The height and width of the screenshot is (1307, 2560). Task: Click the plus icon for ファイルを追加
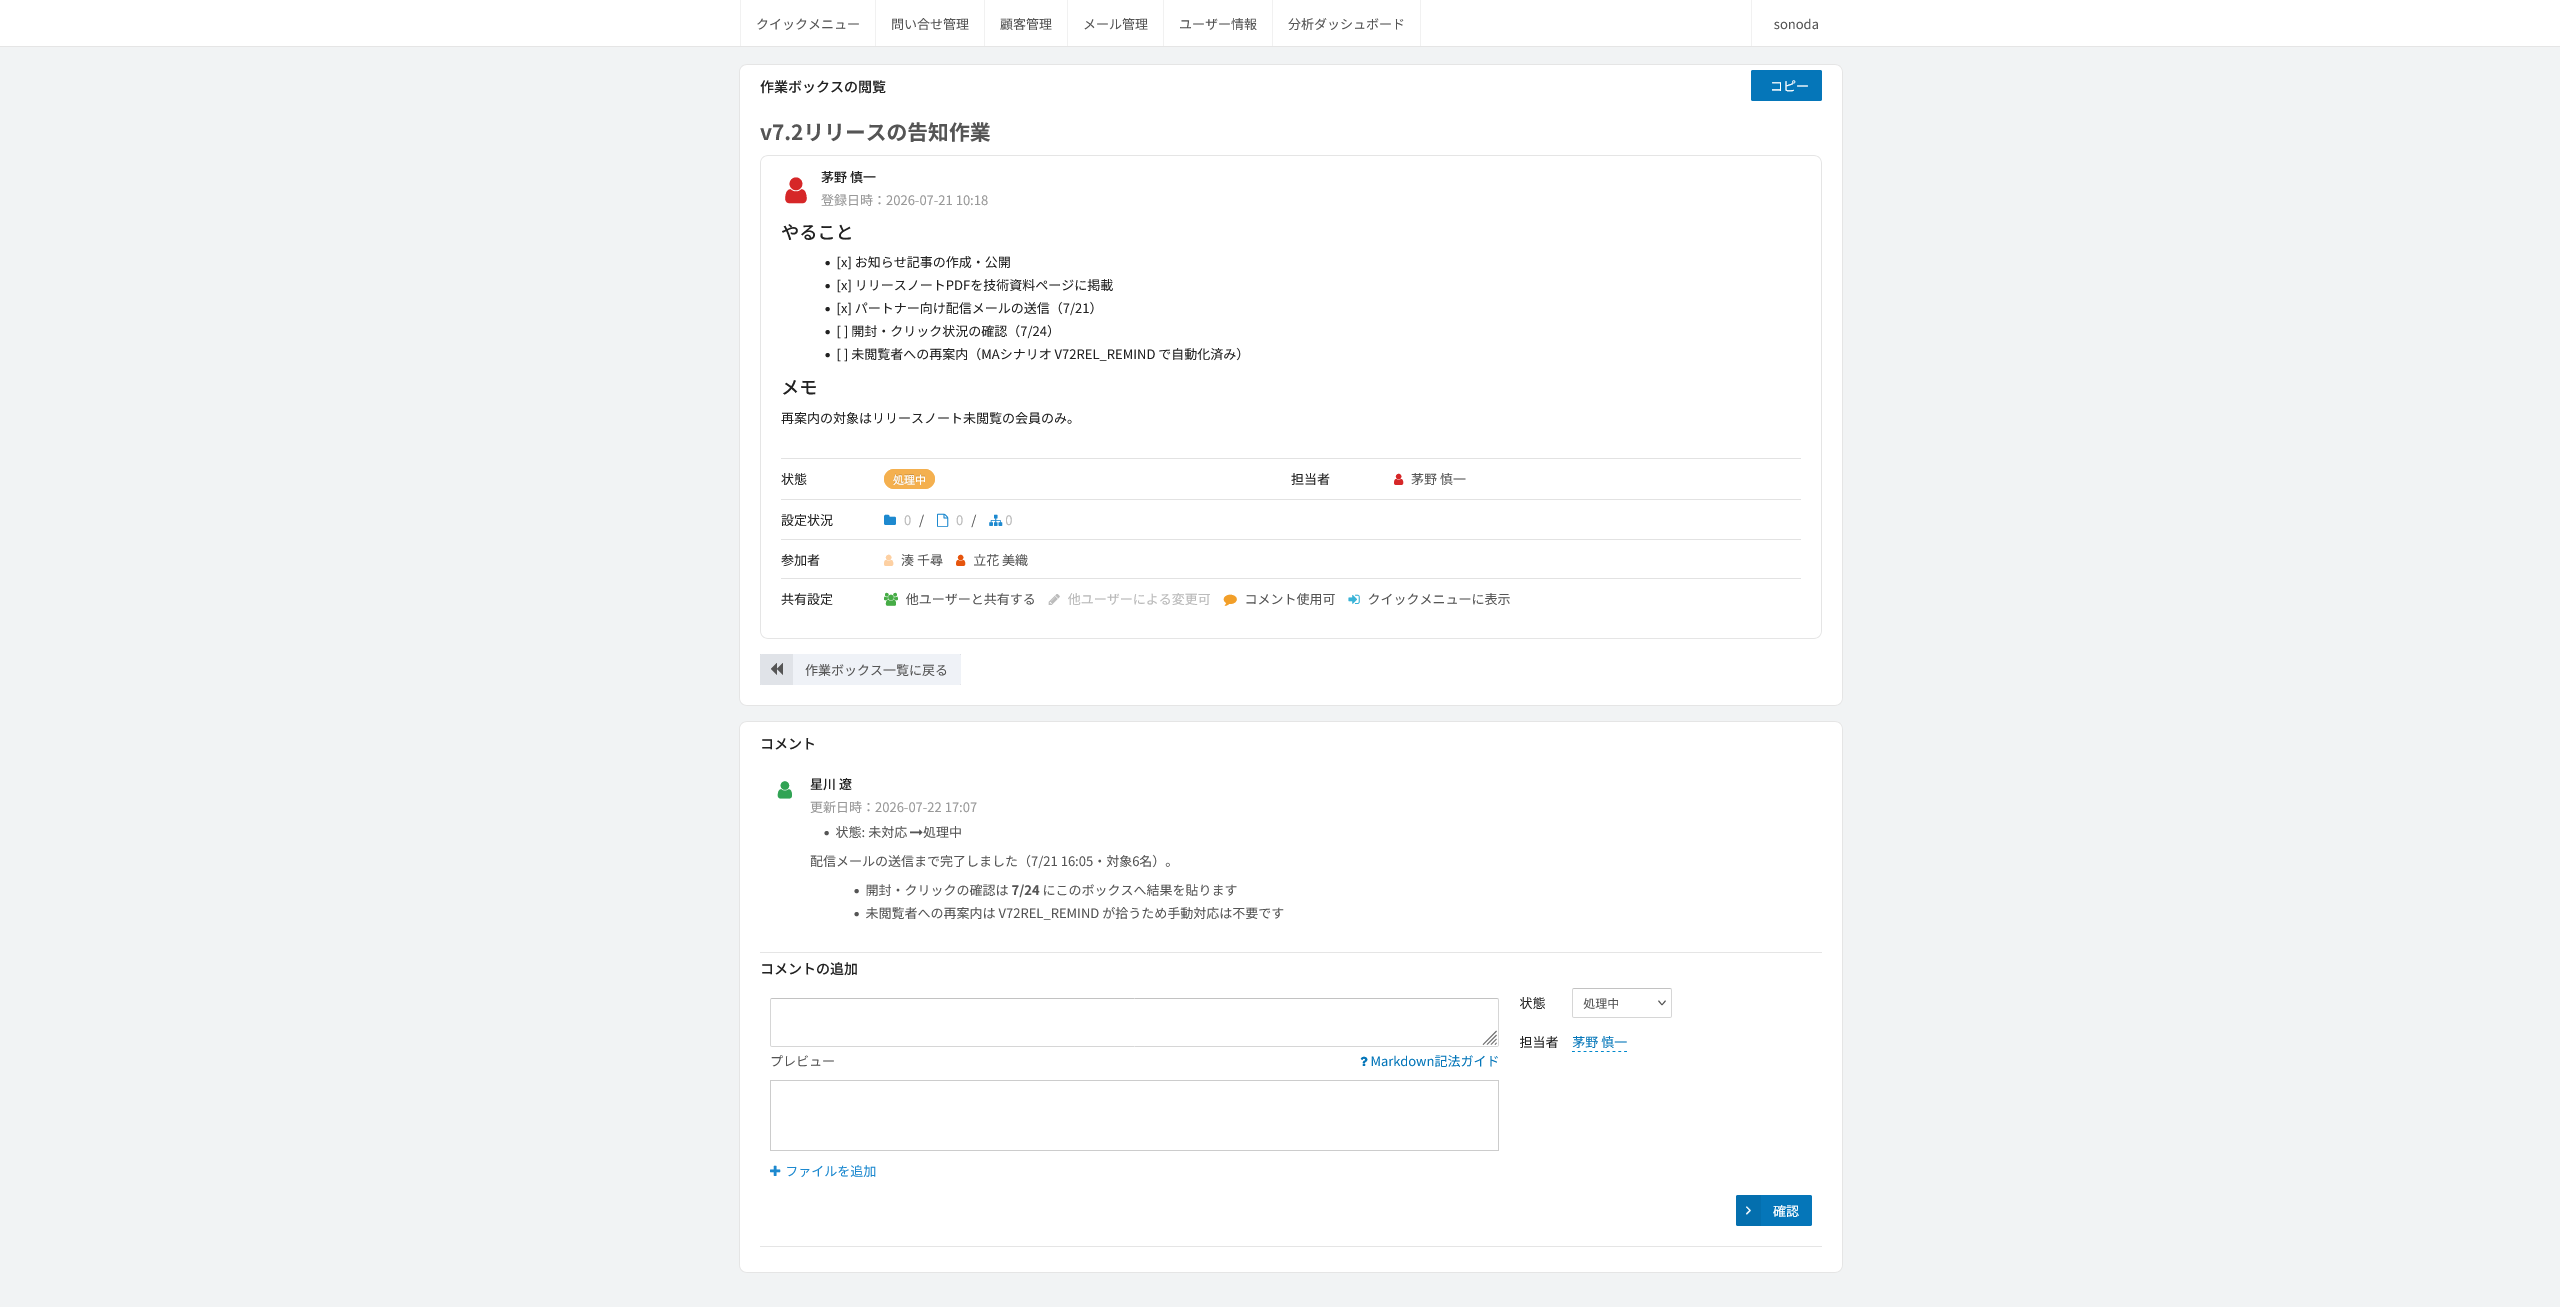click(x=775, y=1171)
